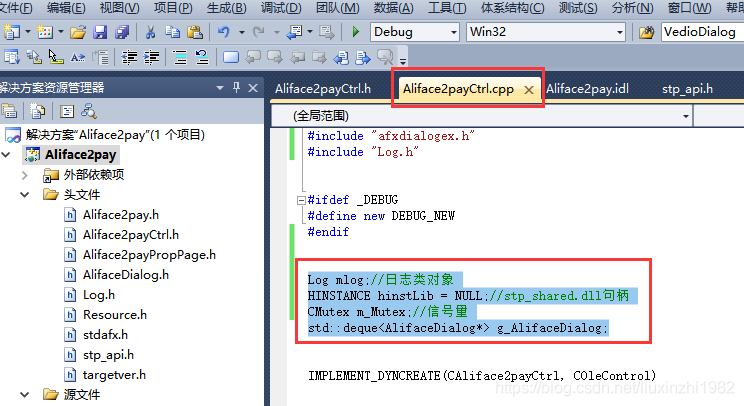Click the Navigate Backward icon
The height and width of the screenshot is (406, 744).
[x=294, y=32]
